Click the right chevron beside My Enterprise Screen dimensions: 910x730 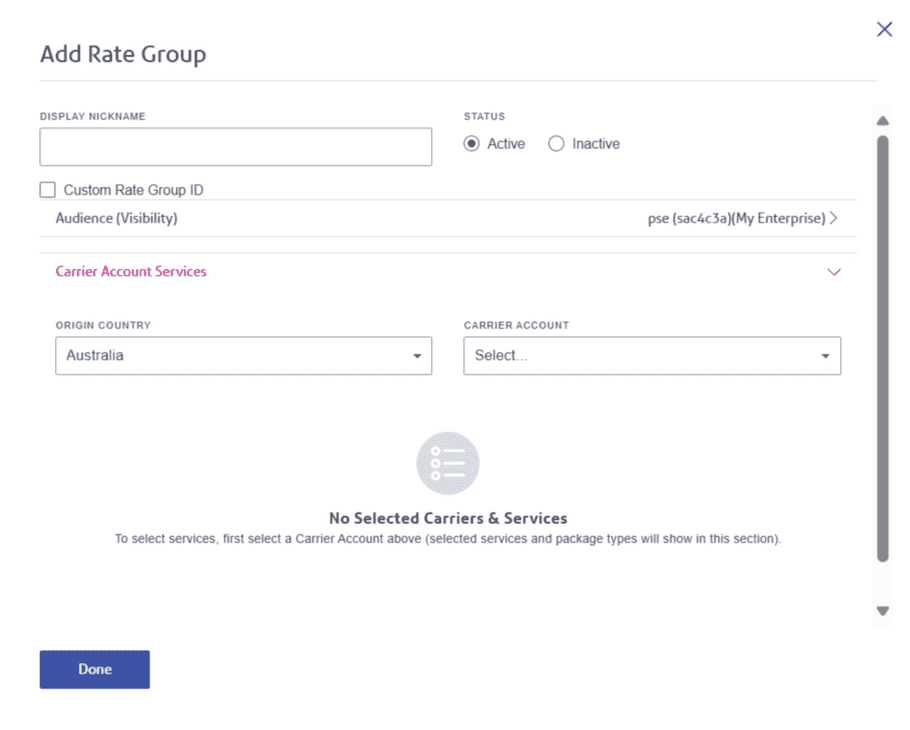point(834,218)
